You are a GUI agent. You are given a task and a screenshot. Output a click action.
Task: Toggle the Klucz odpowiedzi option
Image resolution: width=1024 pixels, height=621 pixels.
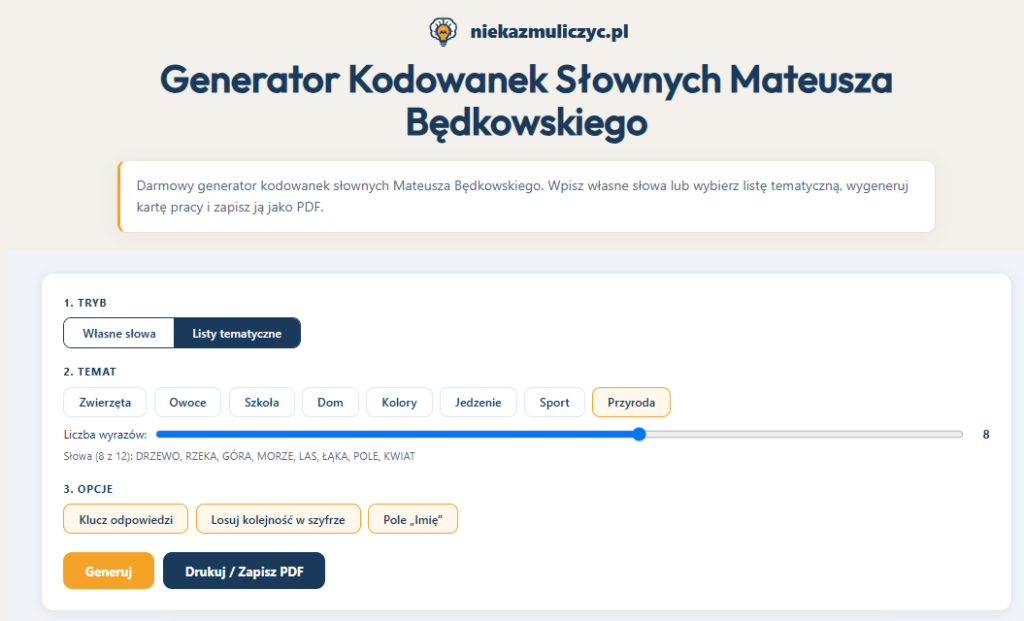pyautogui.click(x=125, y=519)
